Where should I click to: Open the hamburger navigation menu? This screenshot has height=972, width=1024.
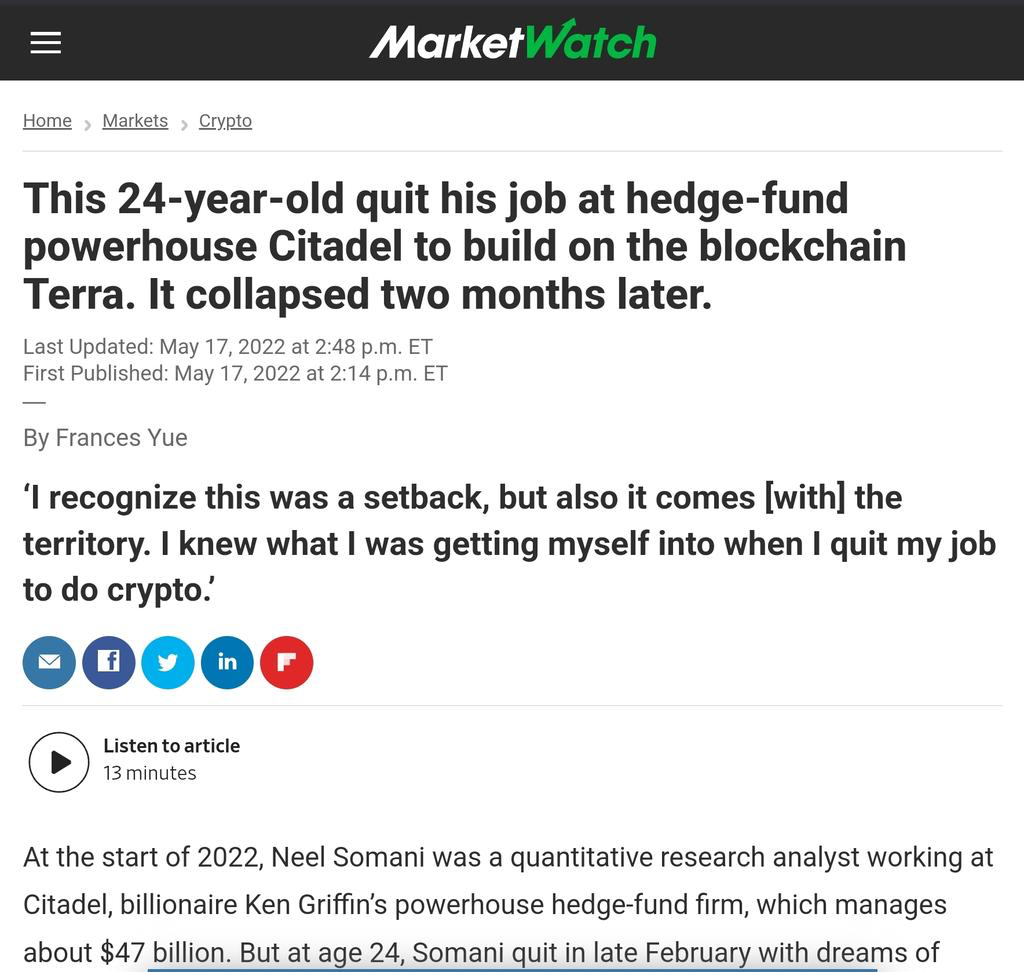click(x=46, y=42)
